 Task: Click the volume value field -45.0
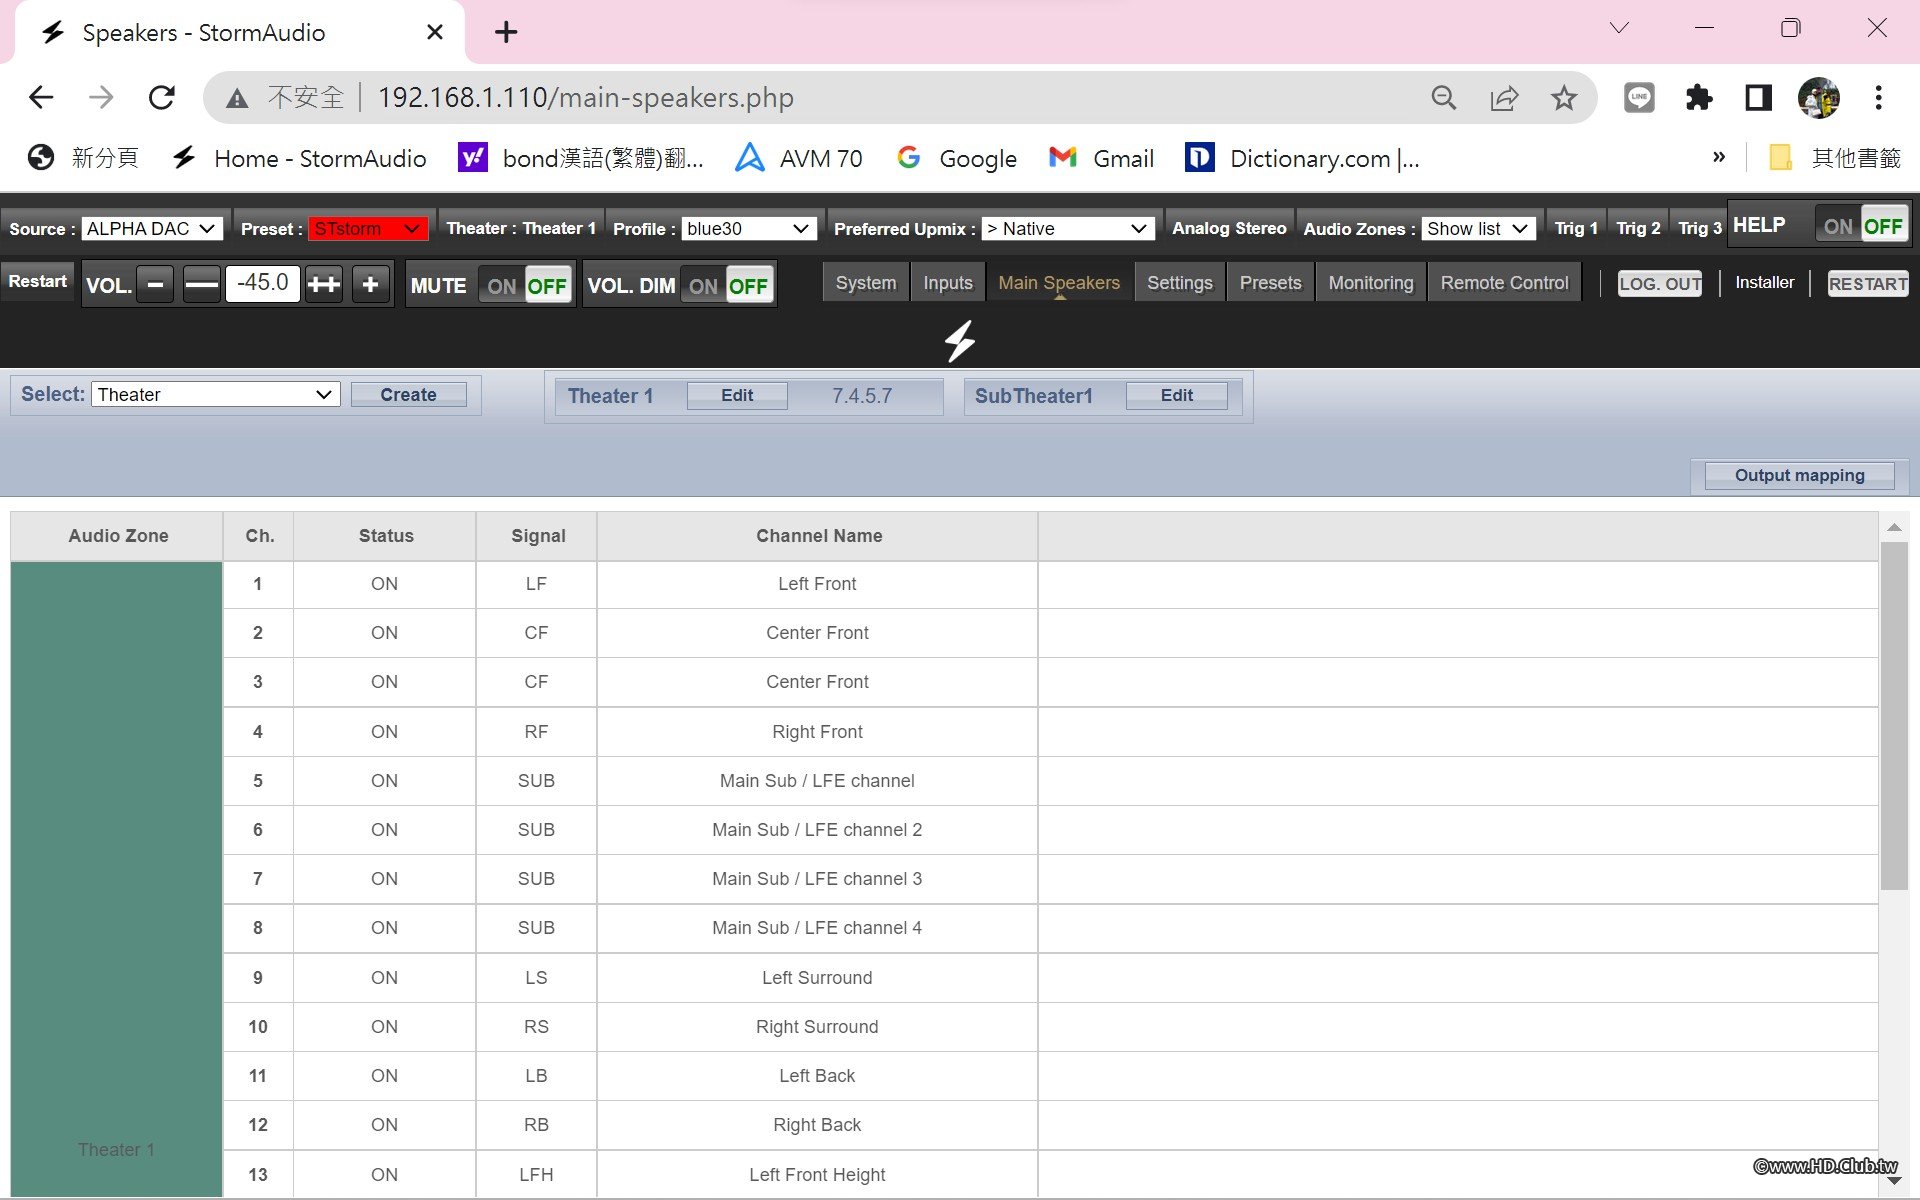263,283
